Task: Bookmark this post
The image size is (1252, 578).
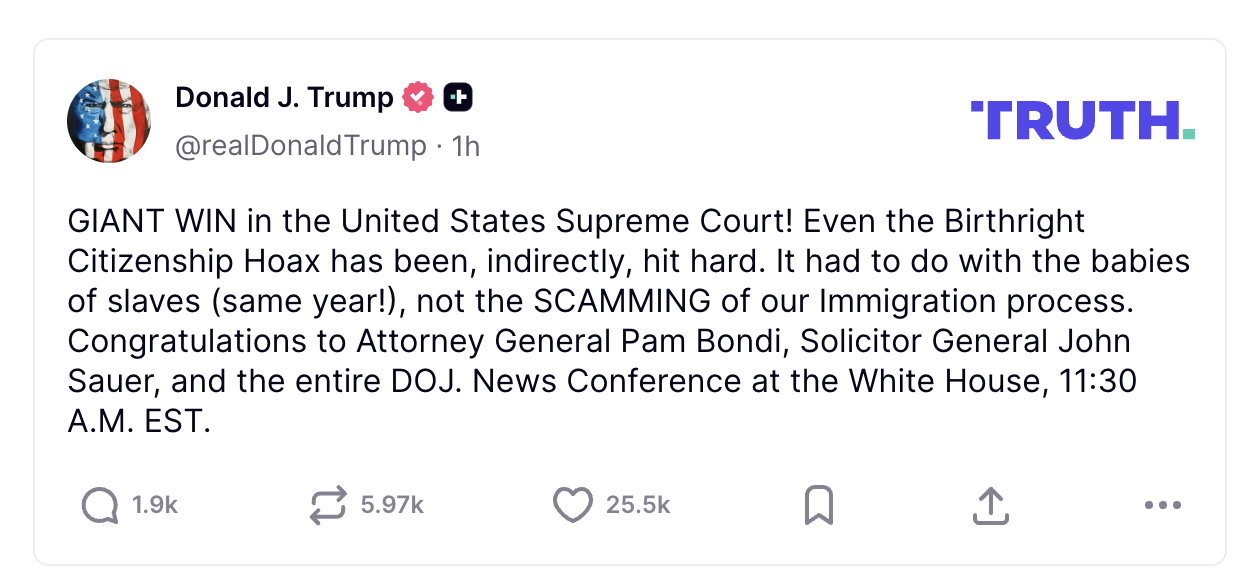Action: (818, 505)
